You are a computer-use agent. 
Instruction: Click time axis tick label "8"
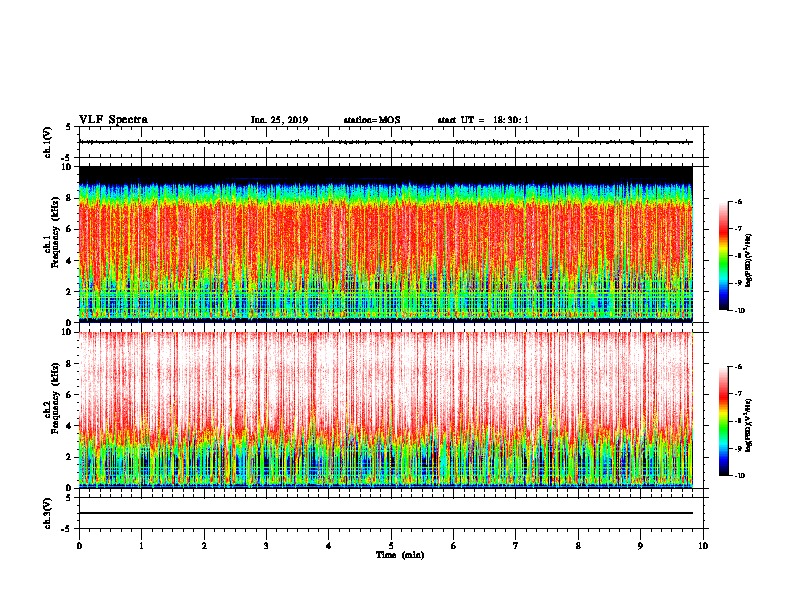coord(578,546)
